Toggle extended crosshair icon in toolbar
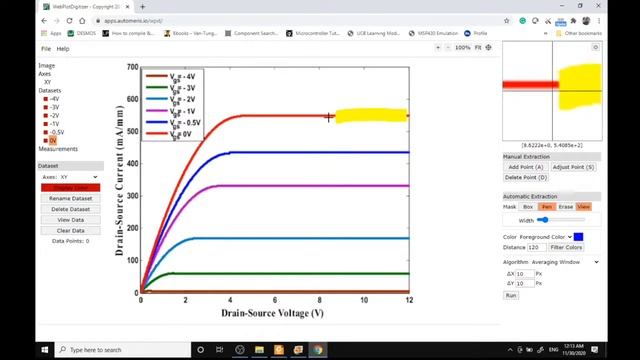Screen dimensions: 640x360 click(x=489, y=48)
